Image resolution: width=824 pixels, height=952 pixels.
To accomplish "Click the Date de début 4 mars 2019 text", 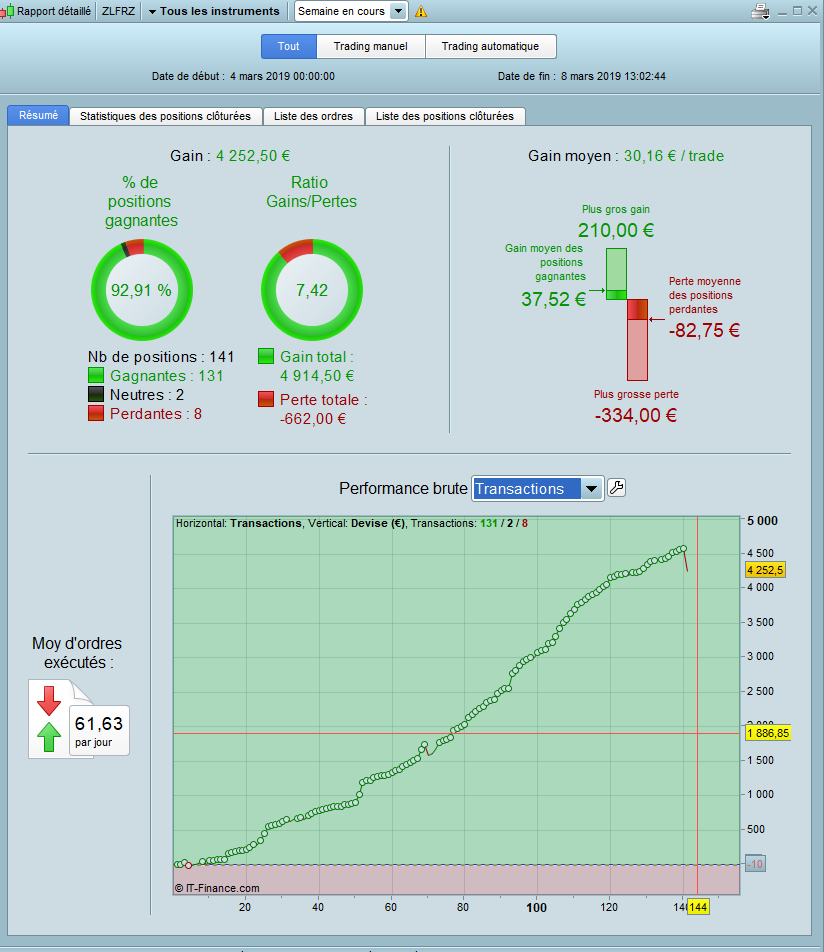I will pos(243,76).
